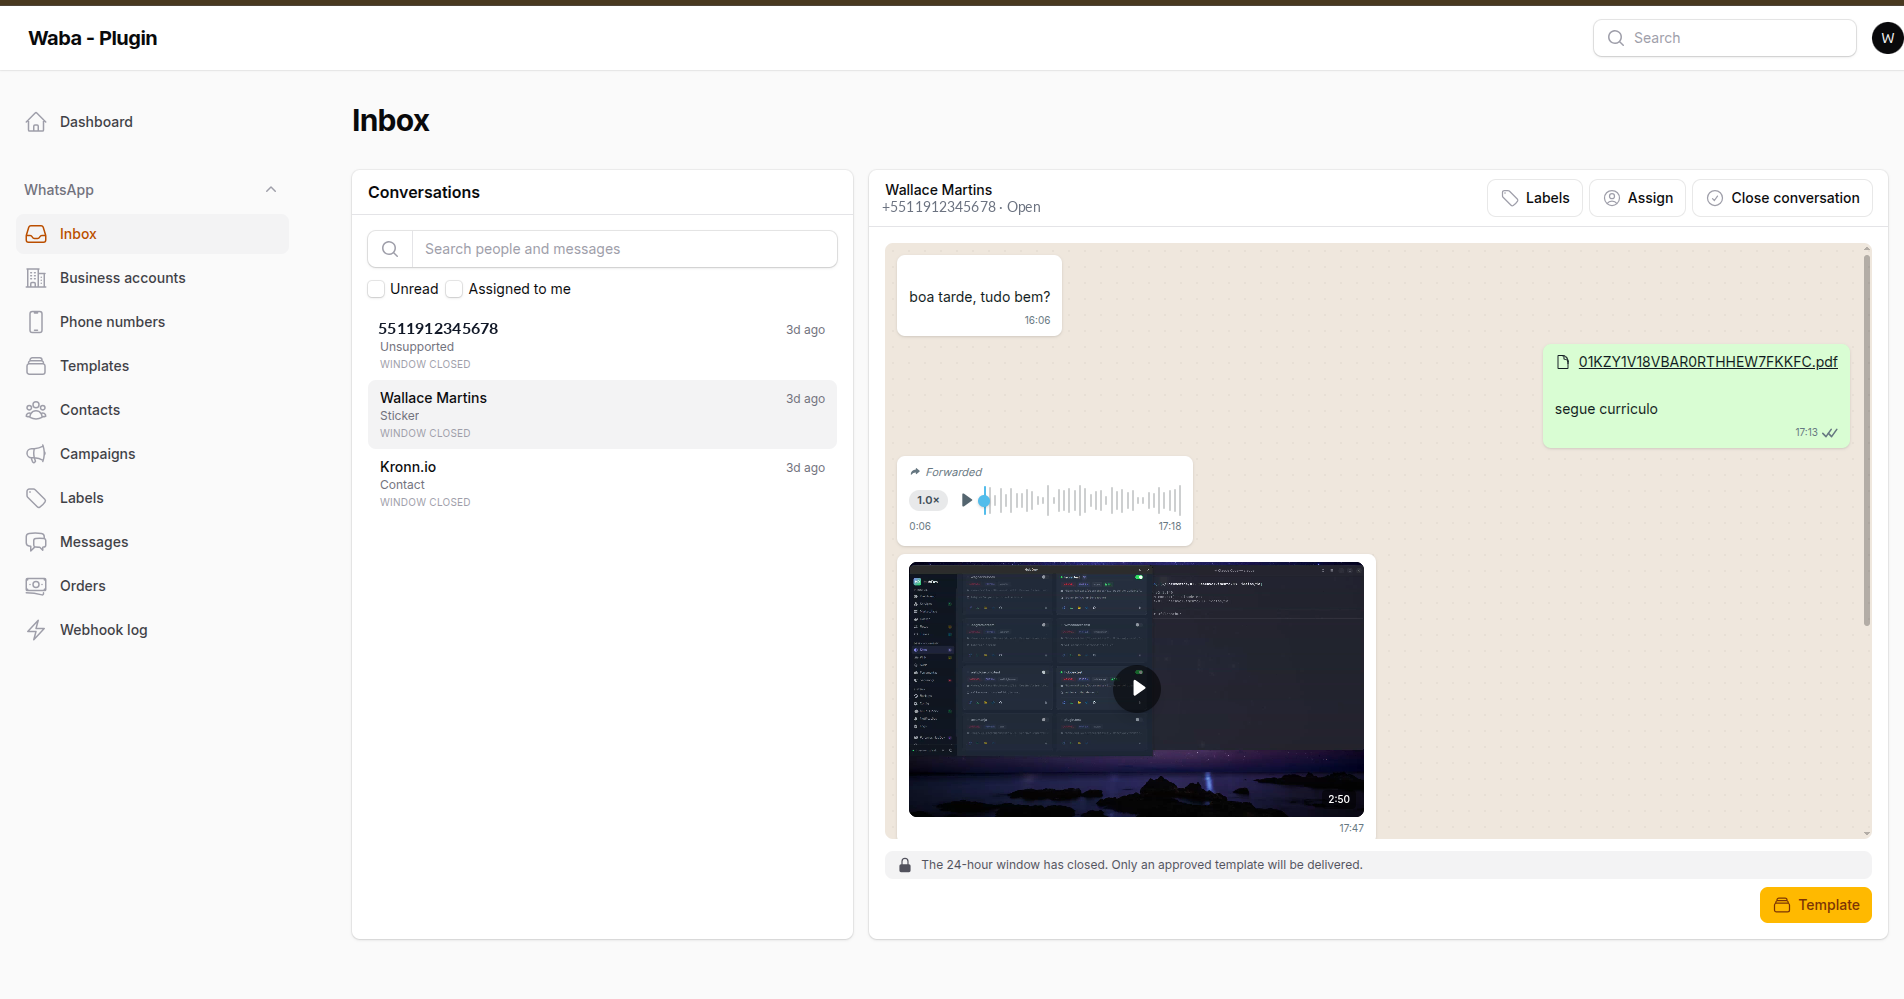The image size is (1904, 999).
Task: Click the Labels sidebar label
Action: pos(82,498)
